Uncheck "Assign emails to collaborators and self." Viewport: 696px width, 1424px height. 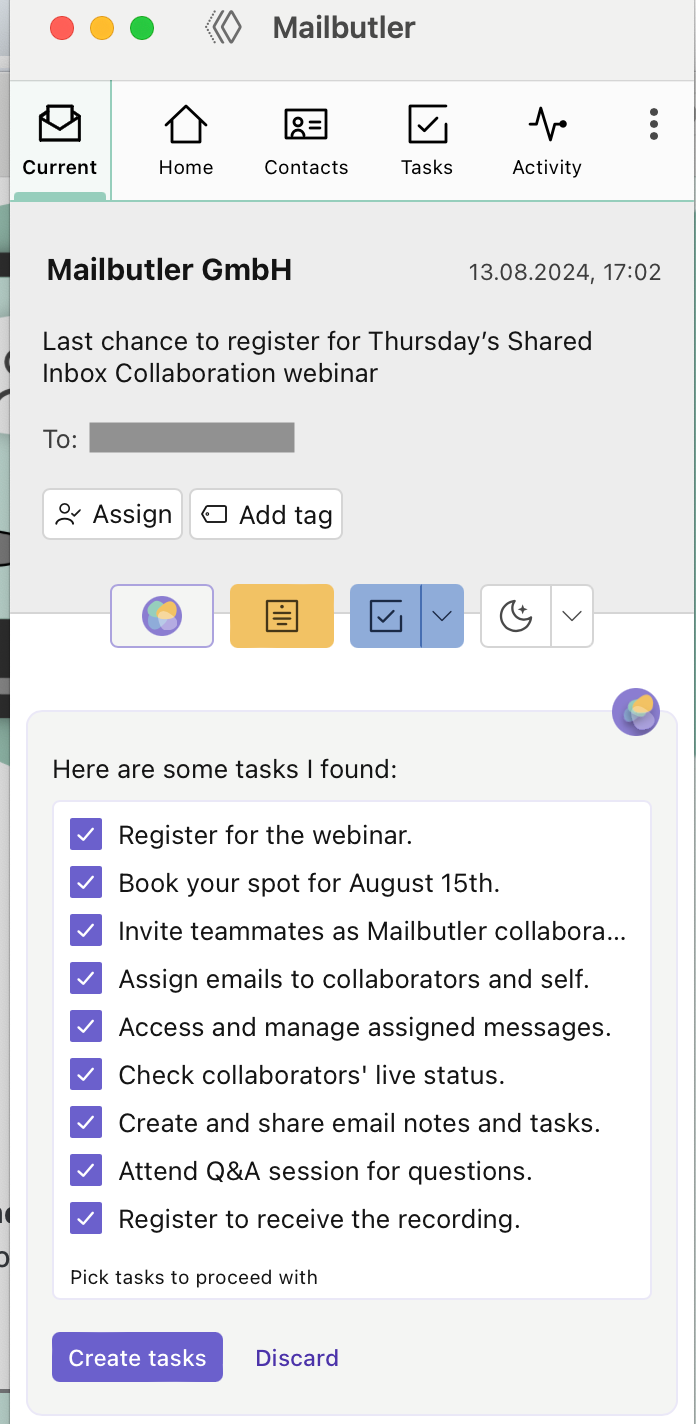(x=86, y=979)
